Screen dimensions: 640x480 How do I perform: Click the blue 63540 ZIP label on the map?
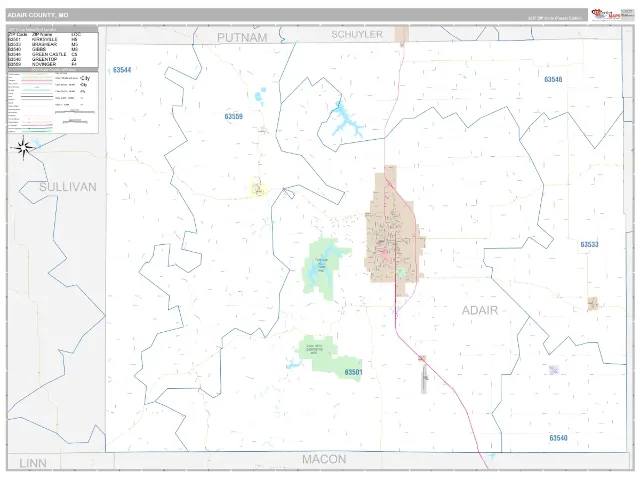point(558,438)
